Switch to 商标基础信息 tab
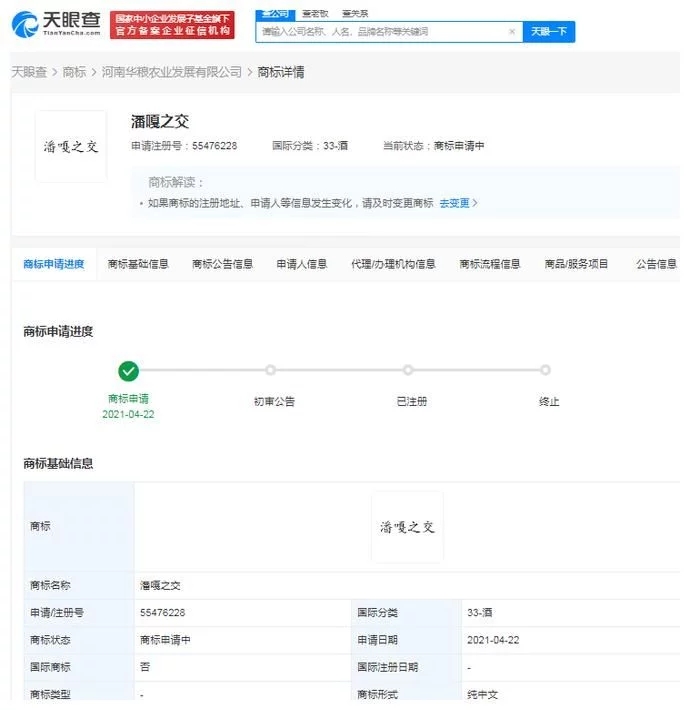Viewport: 690px width, 710px height. [138, 264]
